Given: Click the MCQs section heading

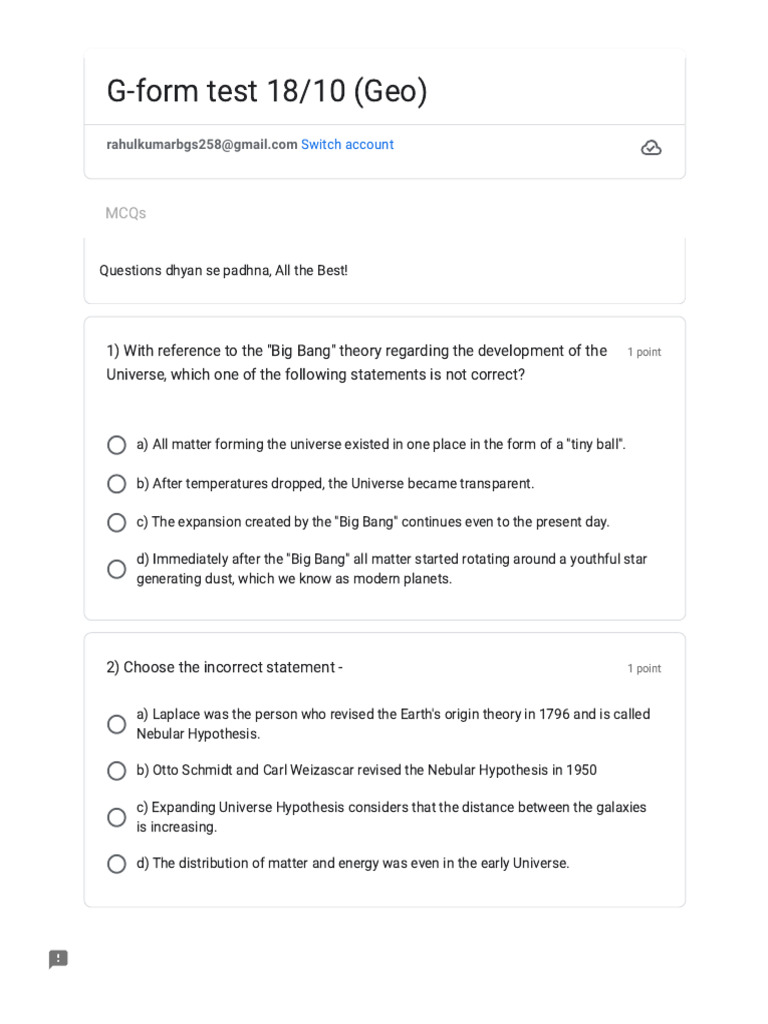Looking at the screenshot, I should 126,213.
